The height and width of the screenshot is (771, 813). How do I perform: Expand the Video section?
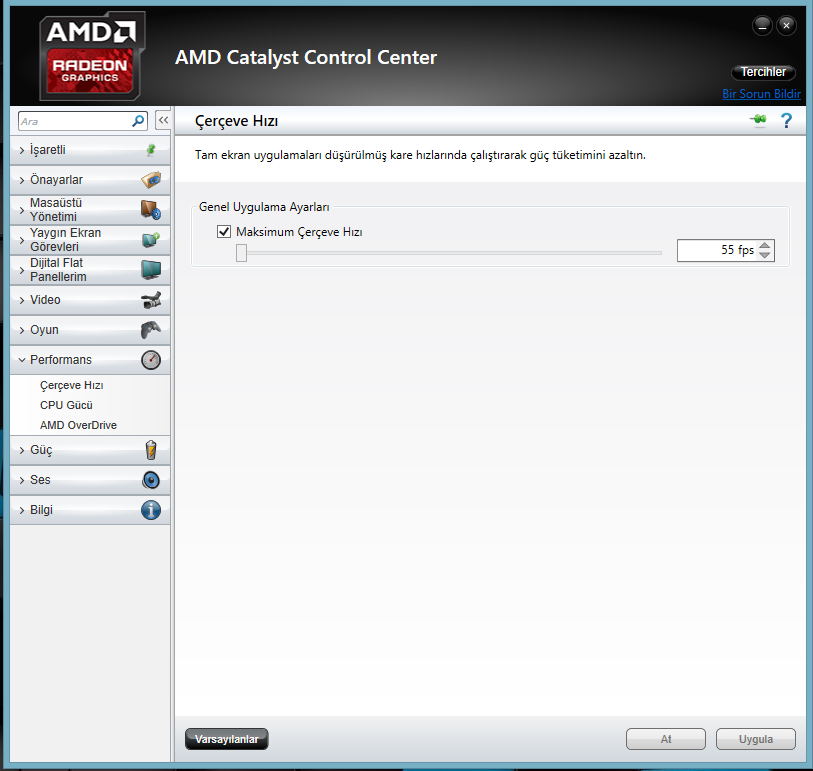[90, 300]
